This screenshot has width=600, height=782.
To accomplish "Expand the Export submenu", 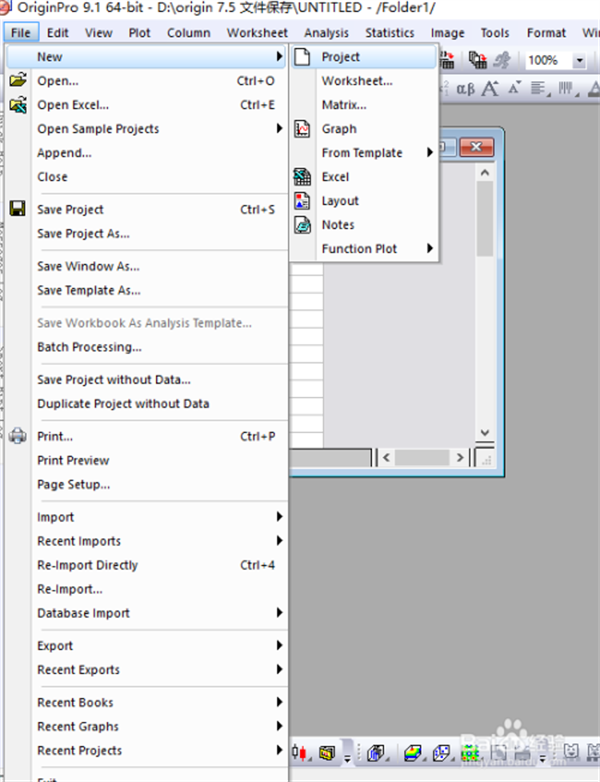I will (x=147, y=645).
